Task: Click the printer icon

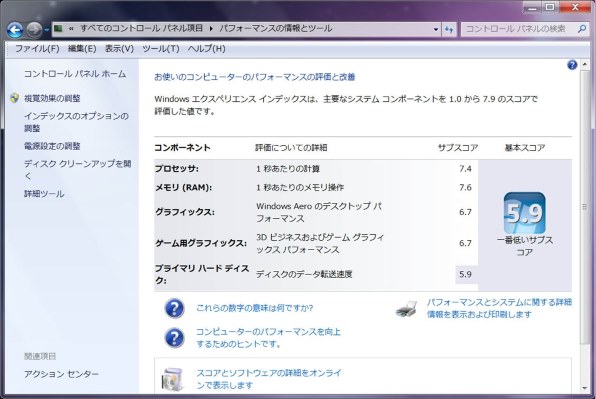Action: click(x=406, y=309)
